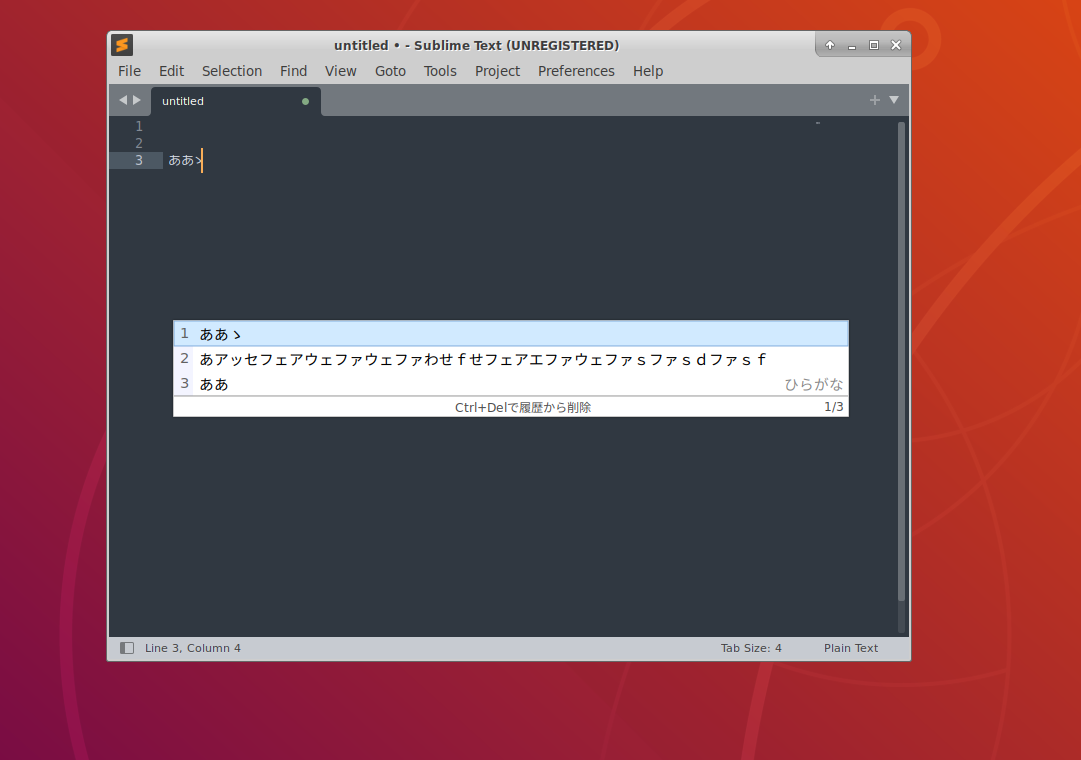The width and height of the screenshot is (1081, 760).
Task: Open the Preferences menu
Action: (576, 71)
